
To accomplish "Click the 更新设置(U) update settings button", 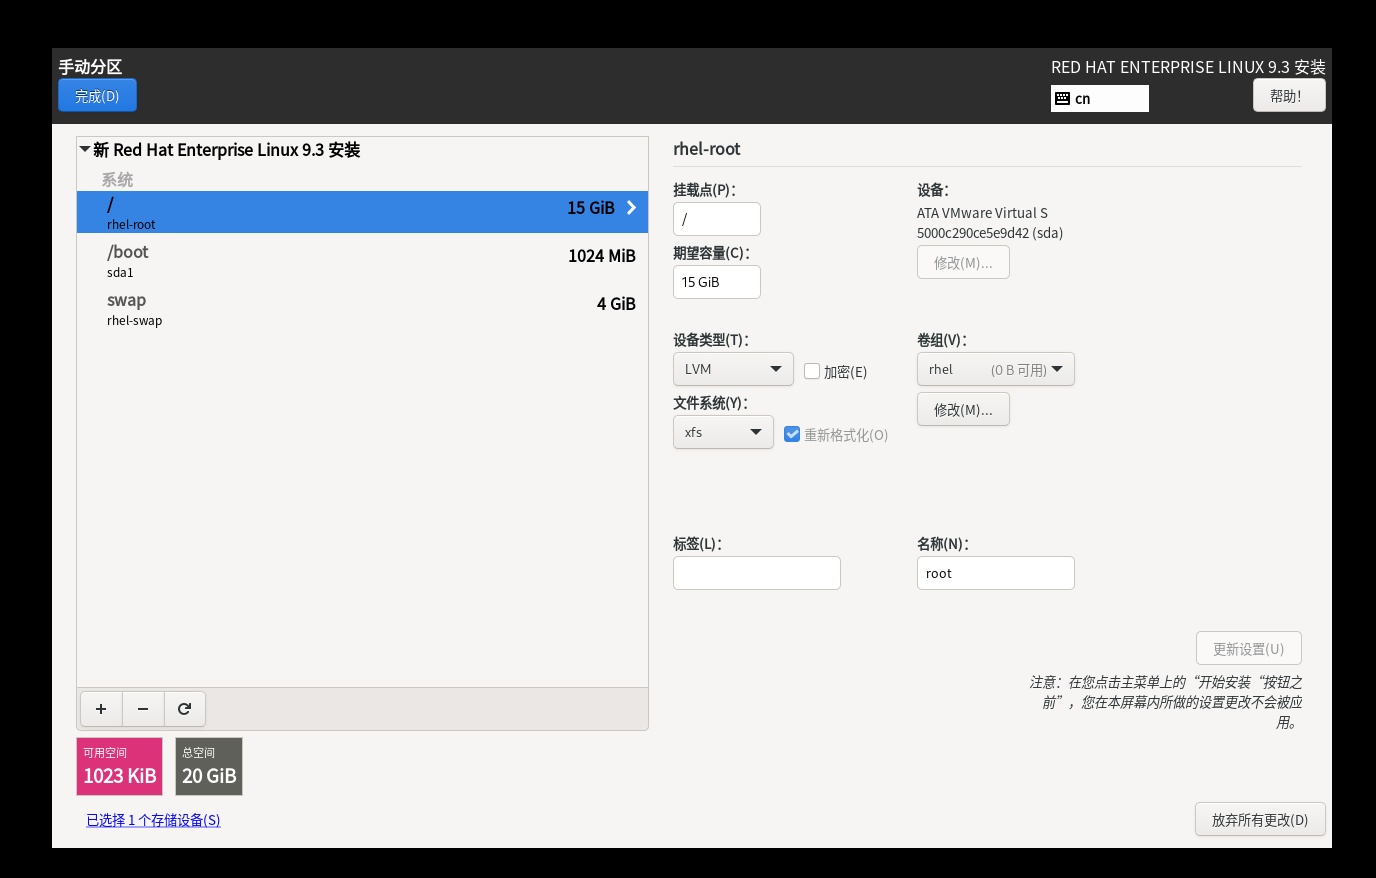I will point(1248,647).
